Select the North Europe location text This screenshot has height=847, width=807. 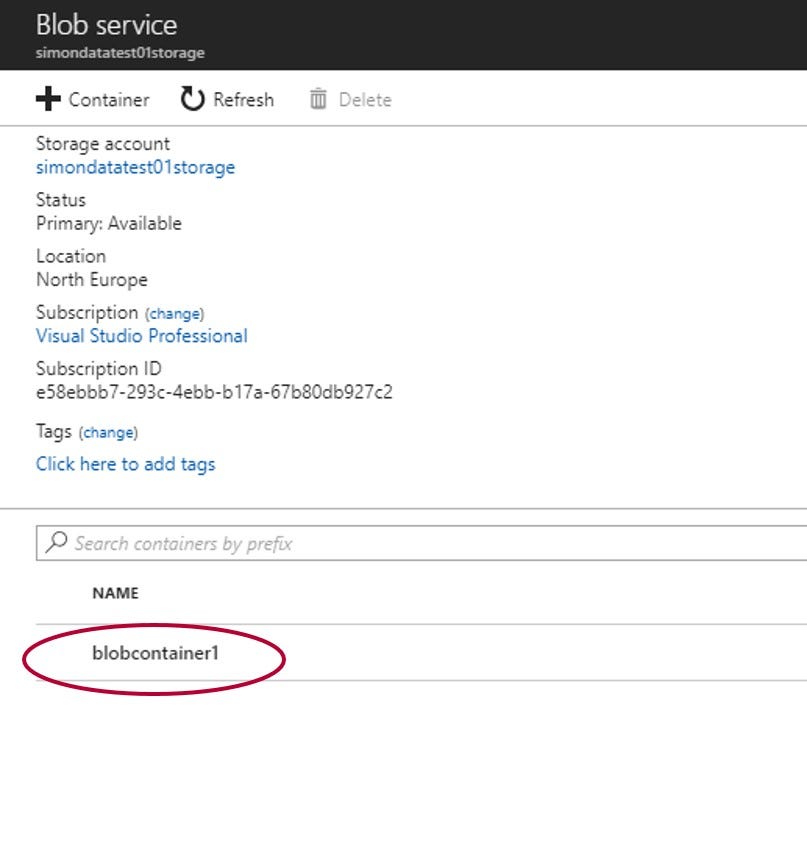pyautogui.click(x=91, y=280)
